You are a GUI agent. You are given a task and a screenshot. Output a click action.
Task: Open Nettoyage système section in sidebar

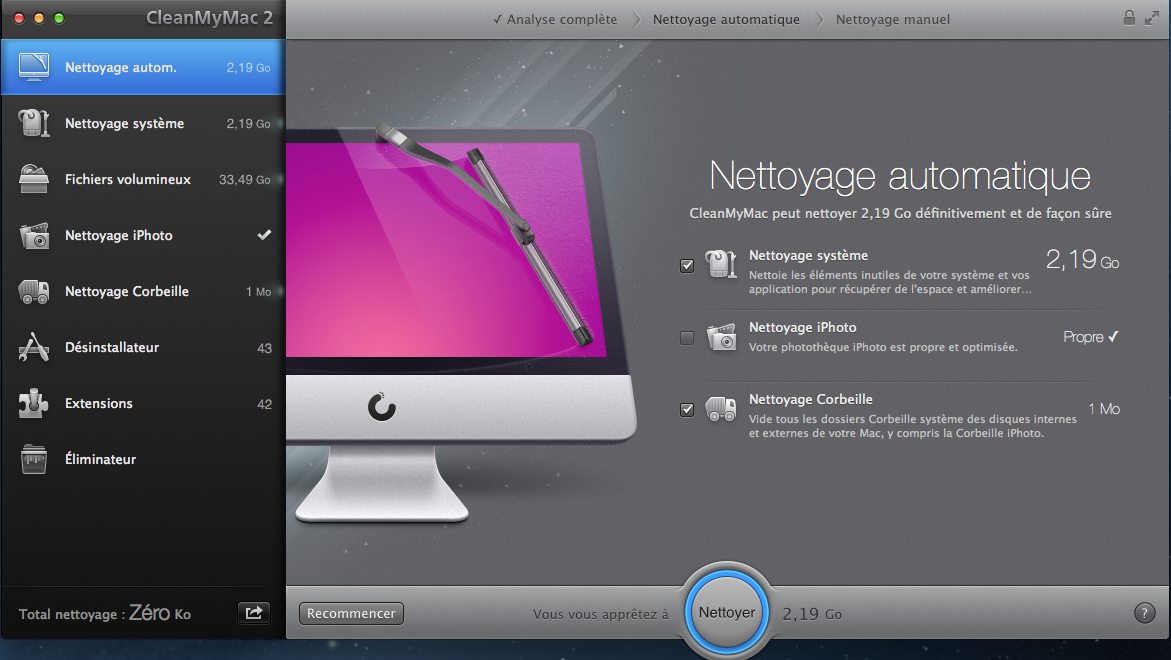point(143,123)
